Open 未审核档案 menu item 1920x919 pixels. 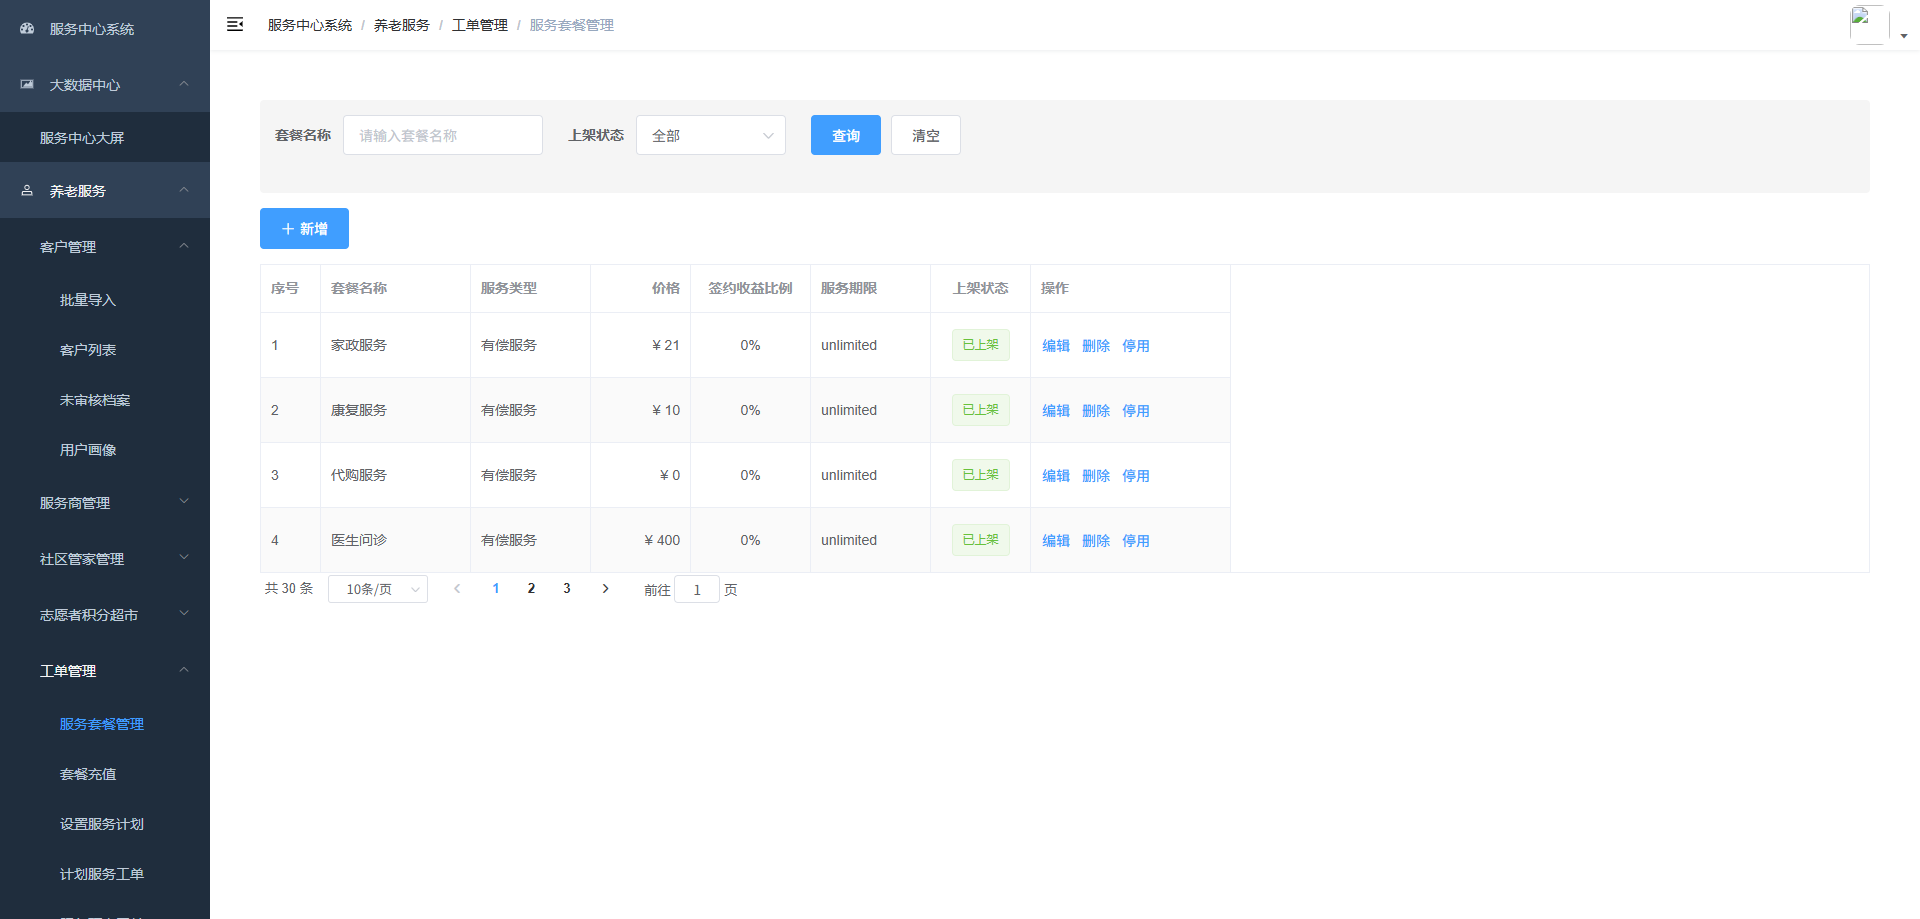(x=105, y=400)
